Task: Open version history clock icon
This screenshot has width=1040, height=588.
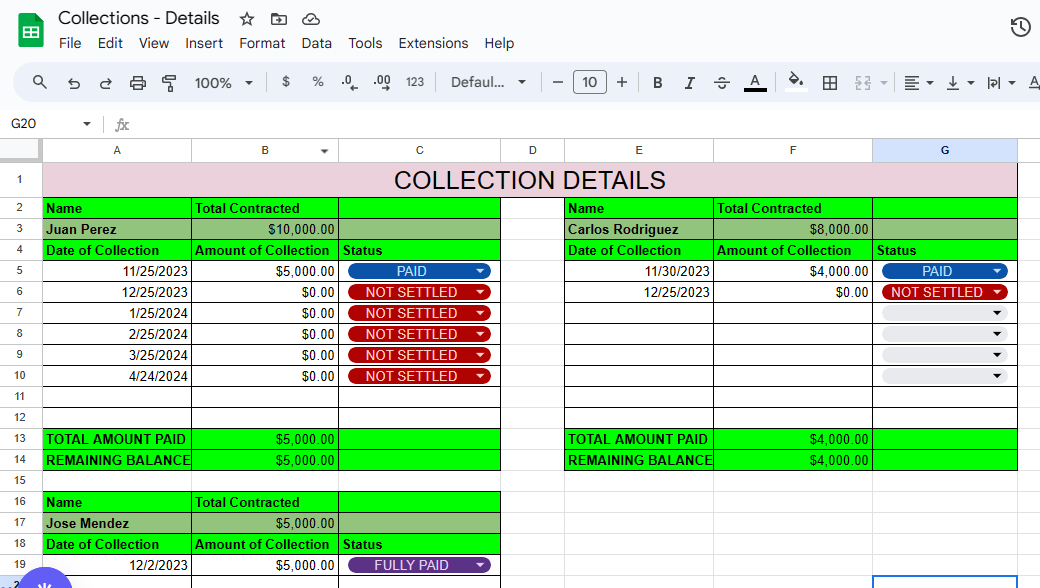Action: 1020,27
